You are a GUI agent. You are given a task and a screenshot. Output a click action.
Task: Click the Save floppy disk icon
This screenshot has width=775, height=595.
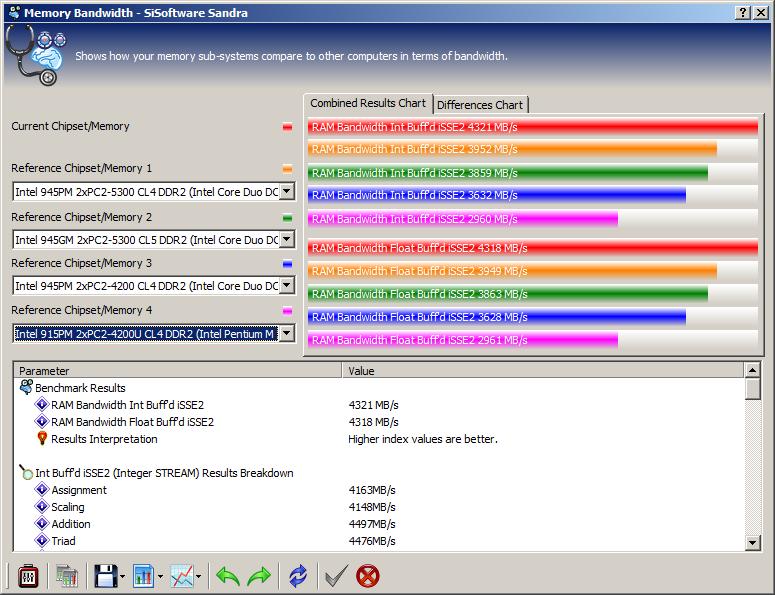click(x=105, y=576)
